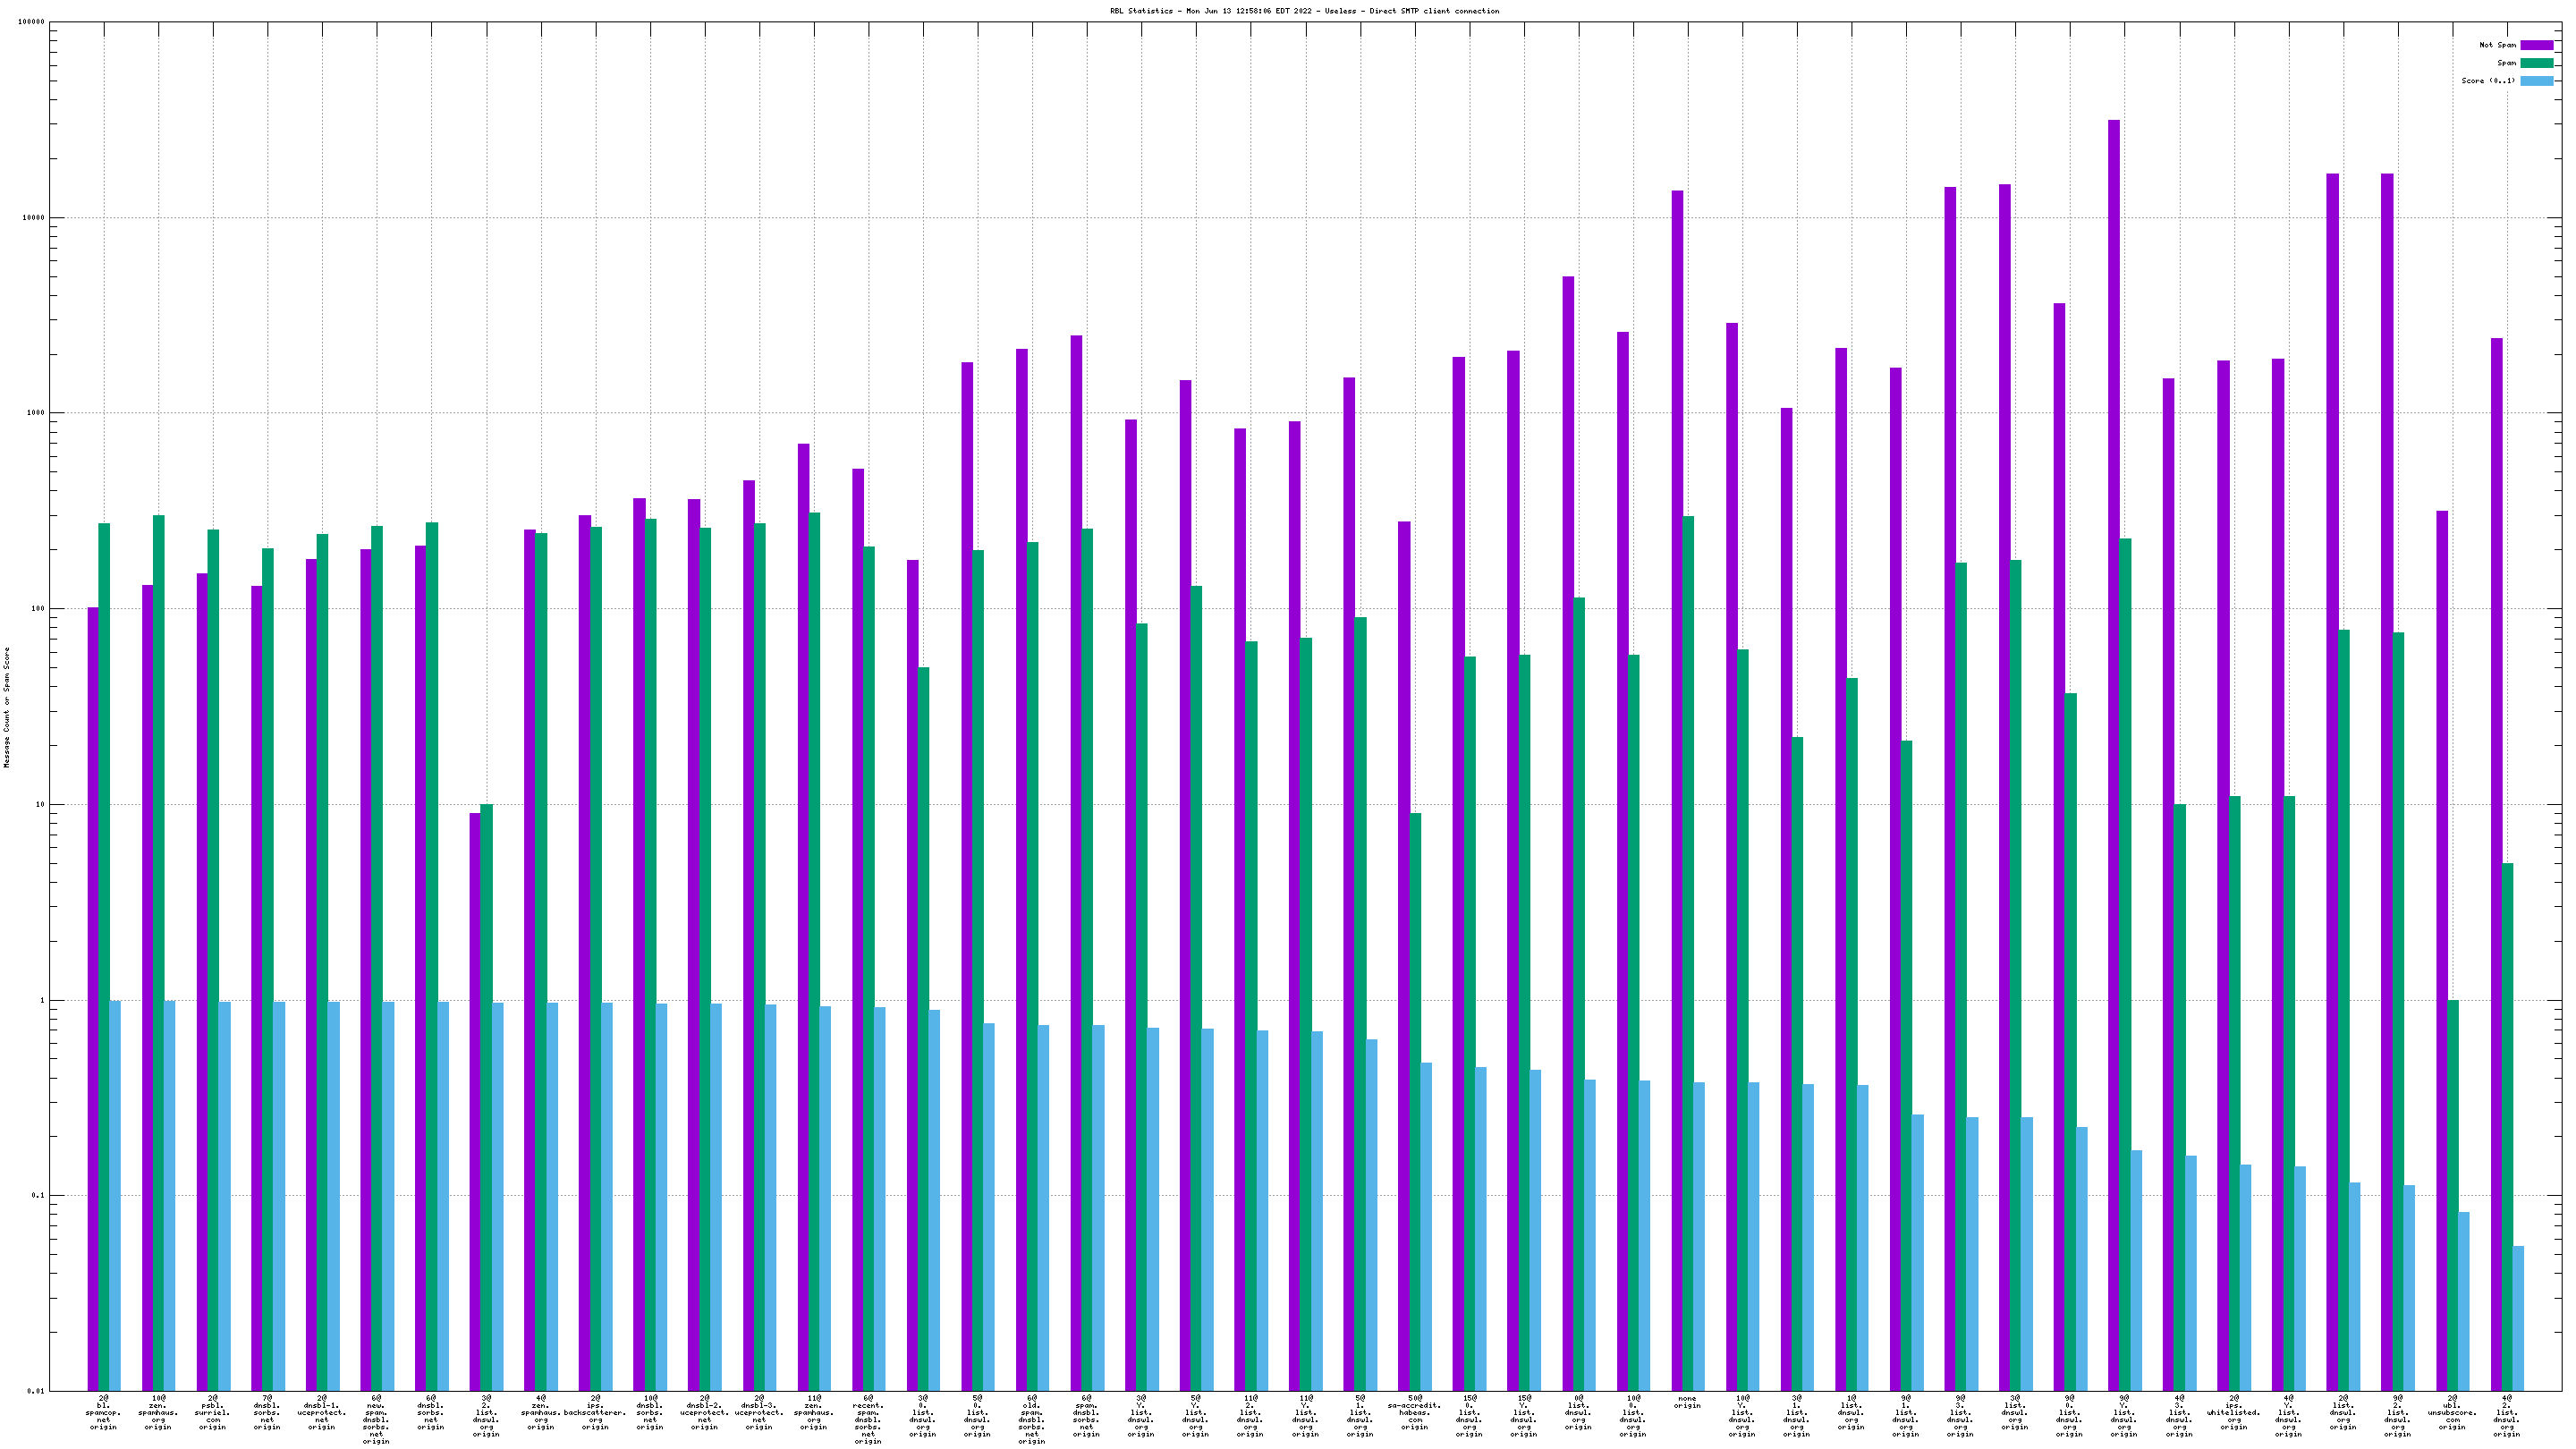Viewport: 2576px width, 1449px height.
Task: Click the psbl.surriel.com origin axis label
Action: pos(212,1412)
